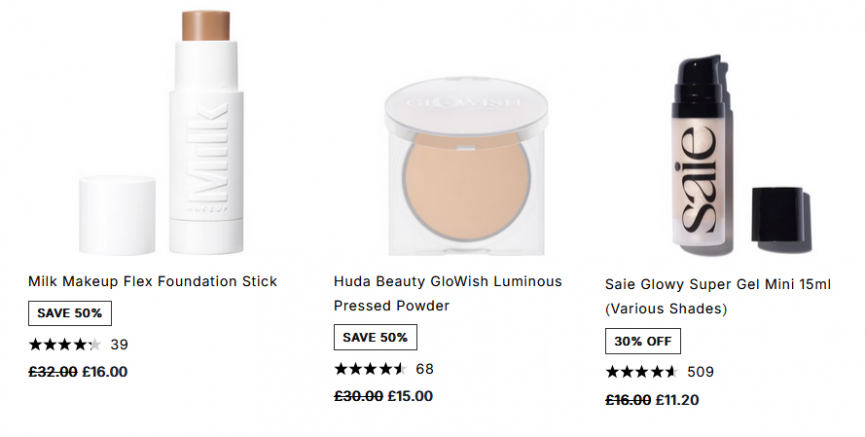Click star rating for Saie Super Gel
This screenshot has height=437, width=865.
[642, 372]
